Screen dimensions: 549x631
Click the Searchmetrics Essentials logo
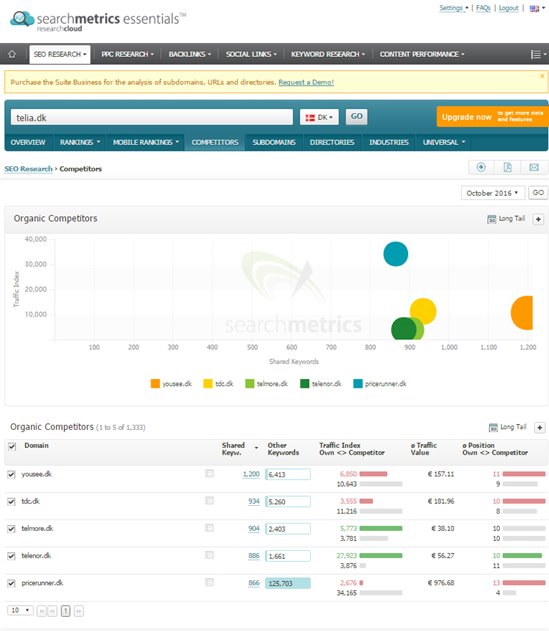[x=98, y=21]
